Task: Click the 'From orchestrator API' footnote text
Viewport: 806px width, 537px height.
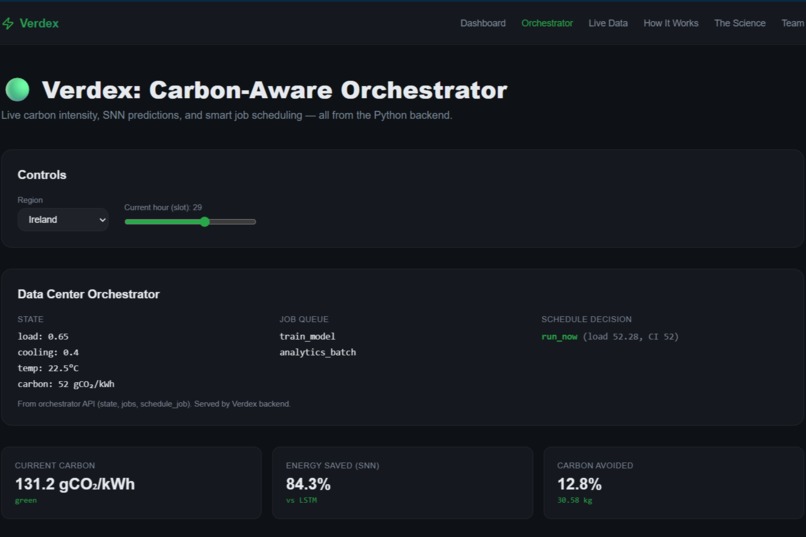Action: [x=154, y=404]
